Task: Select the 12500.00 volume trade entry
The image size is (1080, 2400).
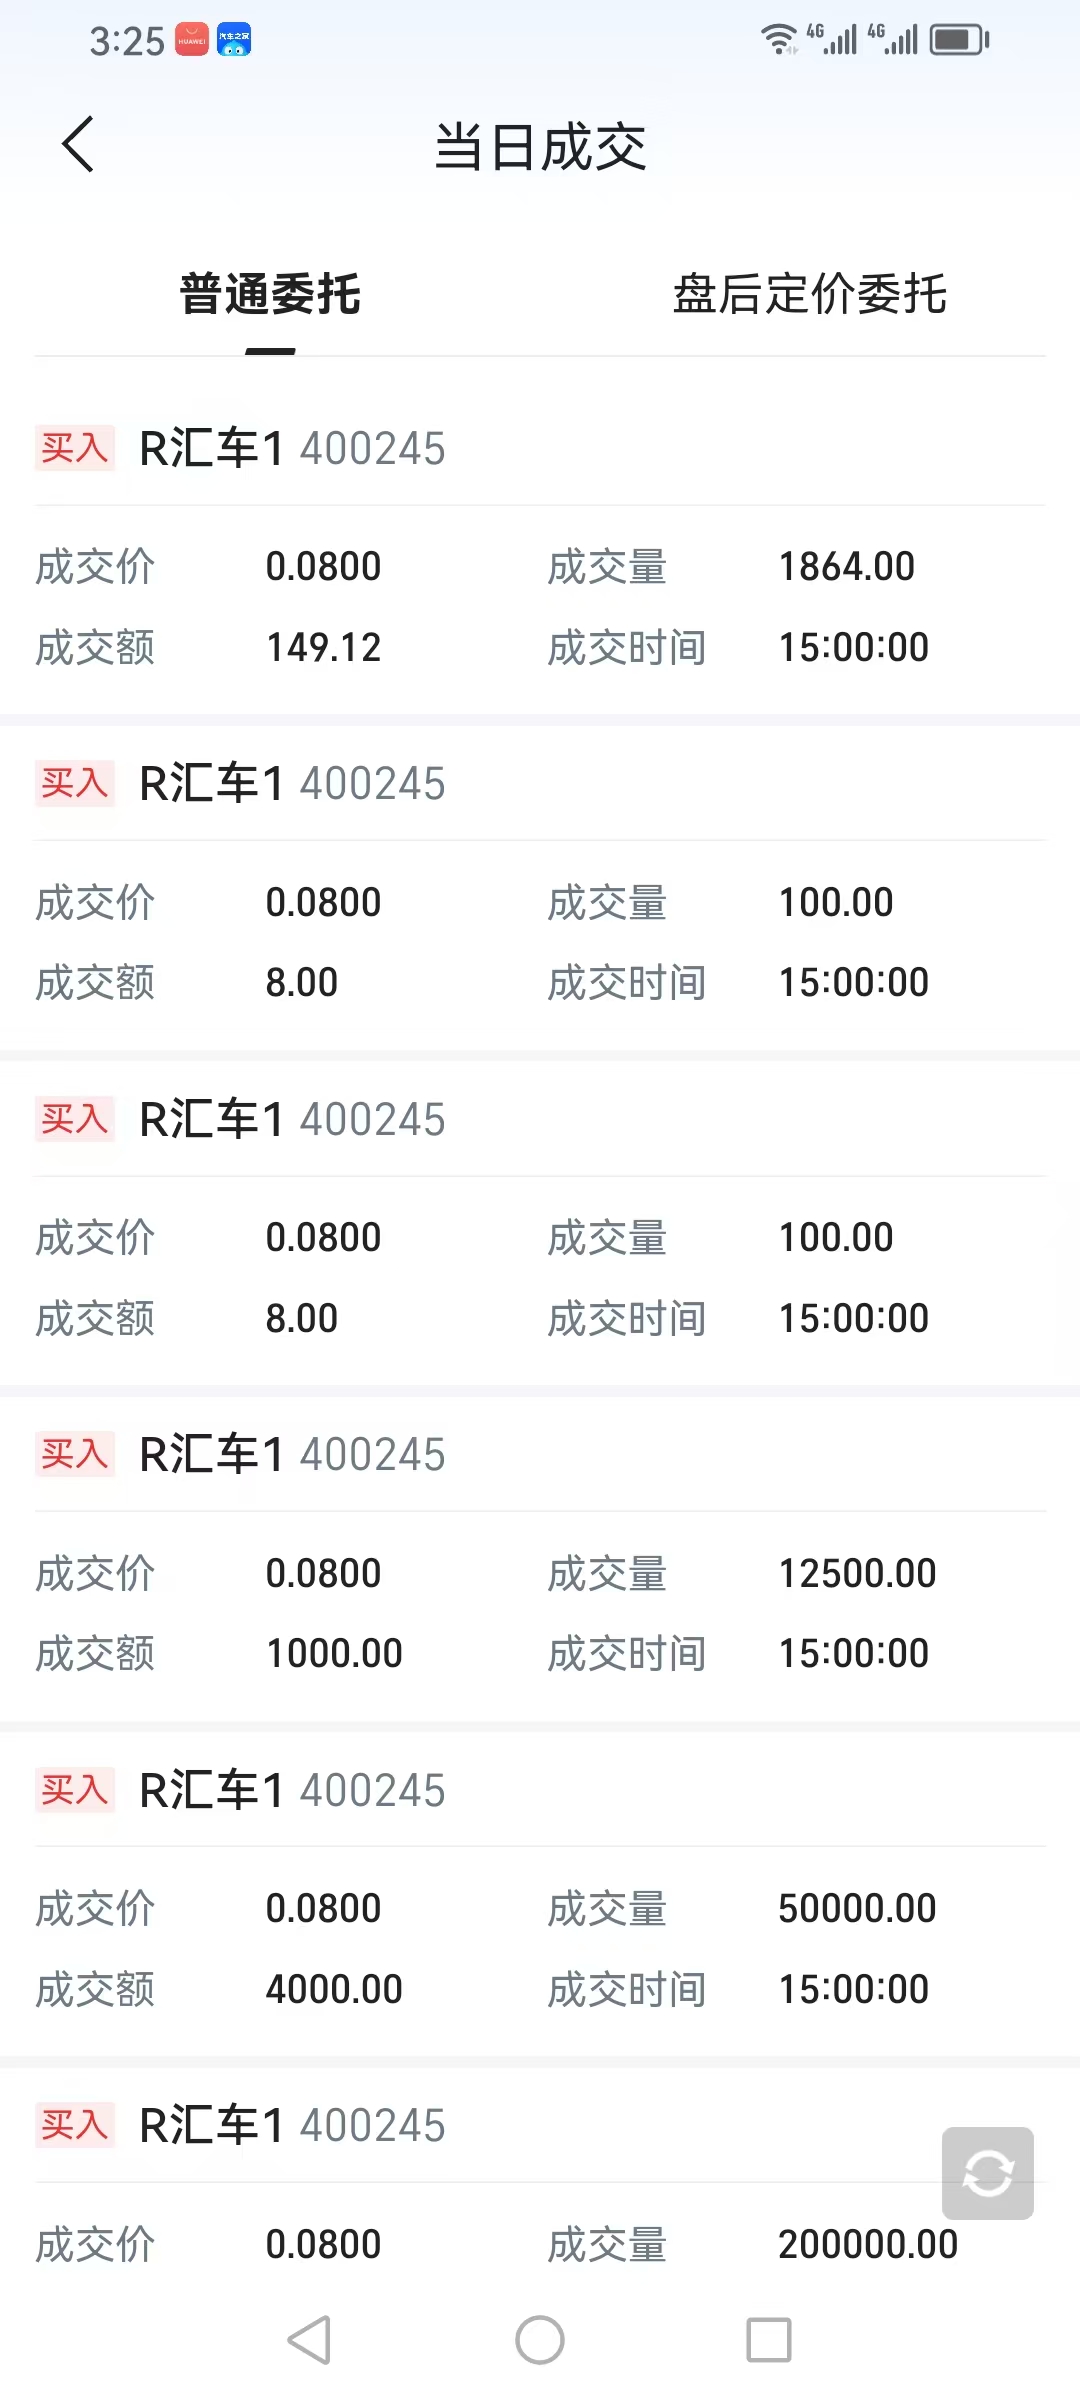Action: pos(857,1573)
